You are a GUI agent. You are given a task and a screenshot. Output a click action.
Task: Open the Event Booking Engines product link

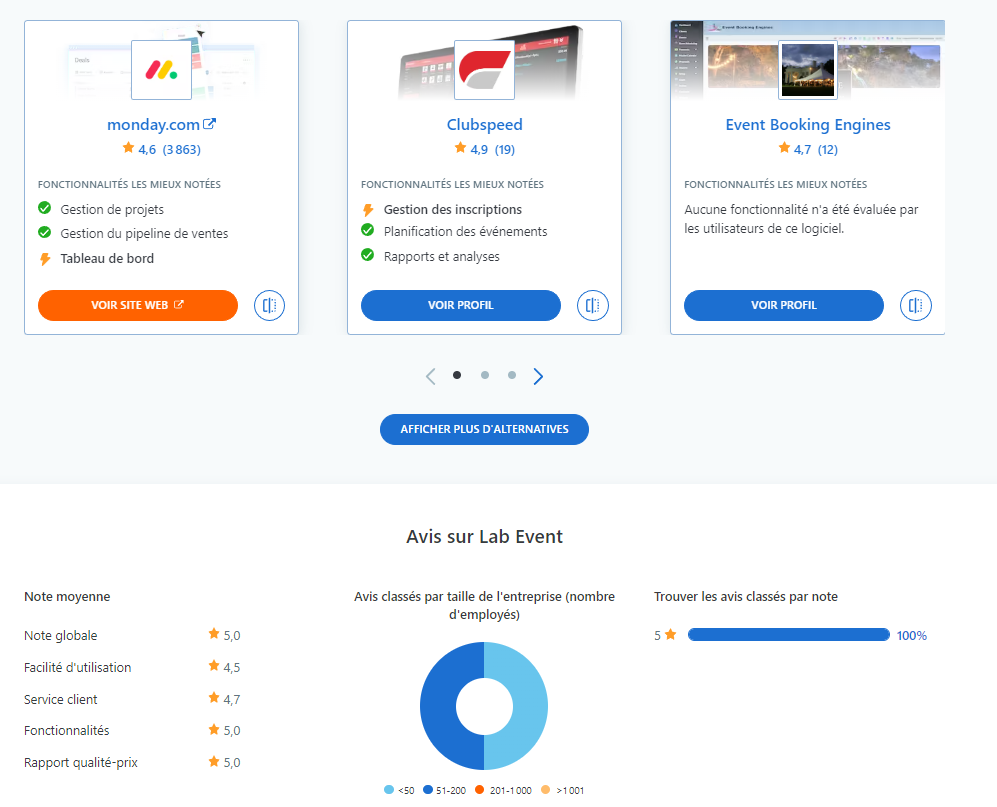(808, 125)
